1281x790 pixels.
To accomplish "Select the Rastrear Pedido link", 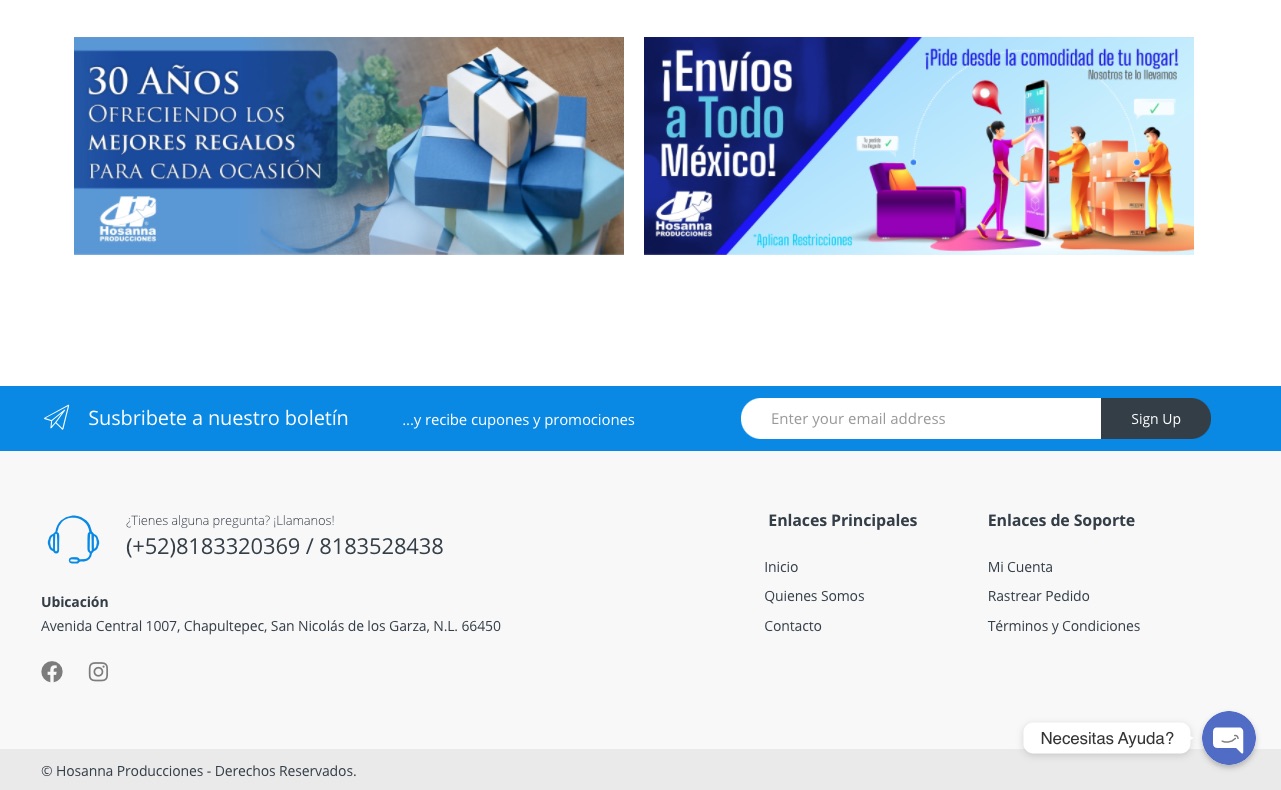I will 1038,596.
